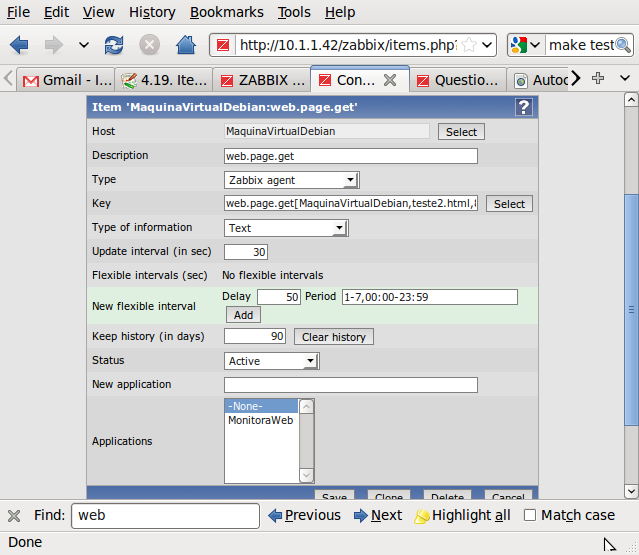Open the address bar URL history dropdown

tap(487, 45)
